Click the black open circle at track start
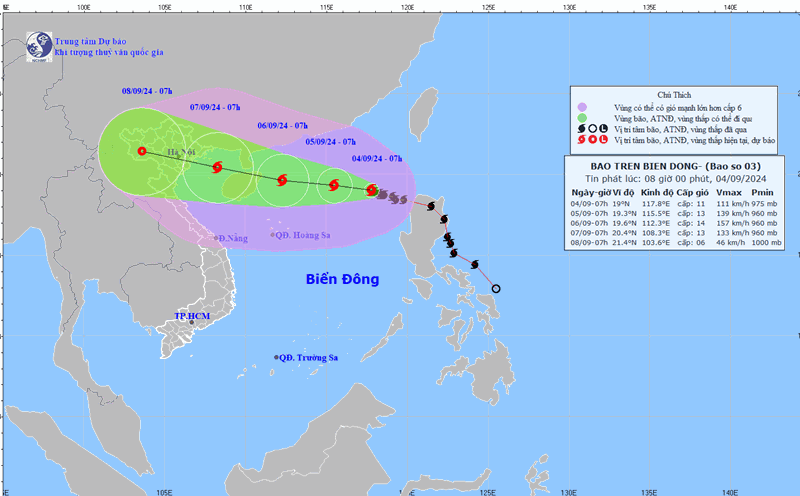This screenshot has width=800, height=496. [496, 289]
